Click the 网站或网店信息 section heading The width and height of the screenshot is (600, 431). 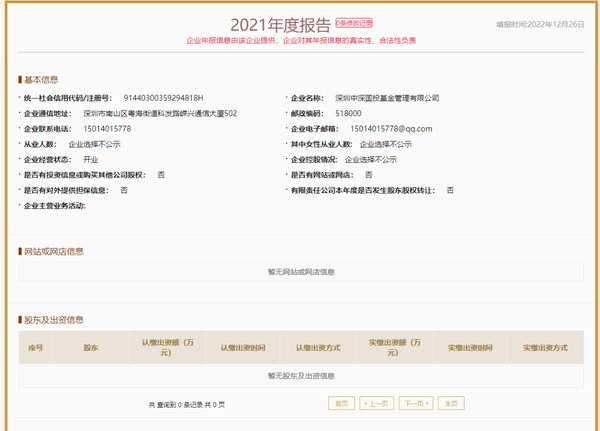click(x=54, y=251)
